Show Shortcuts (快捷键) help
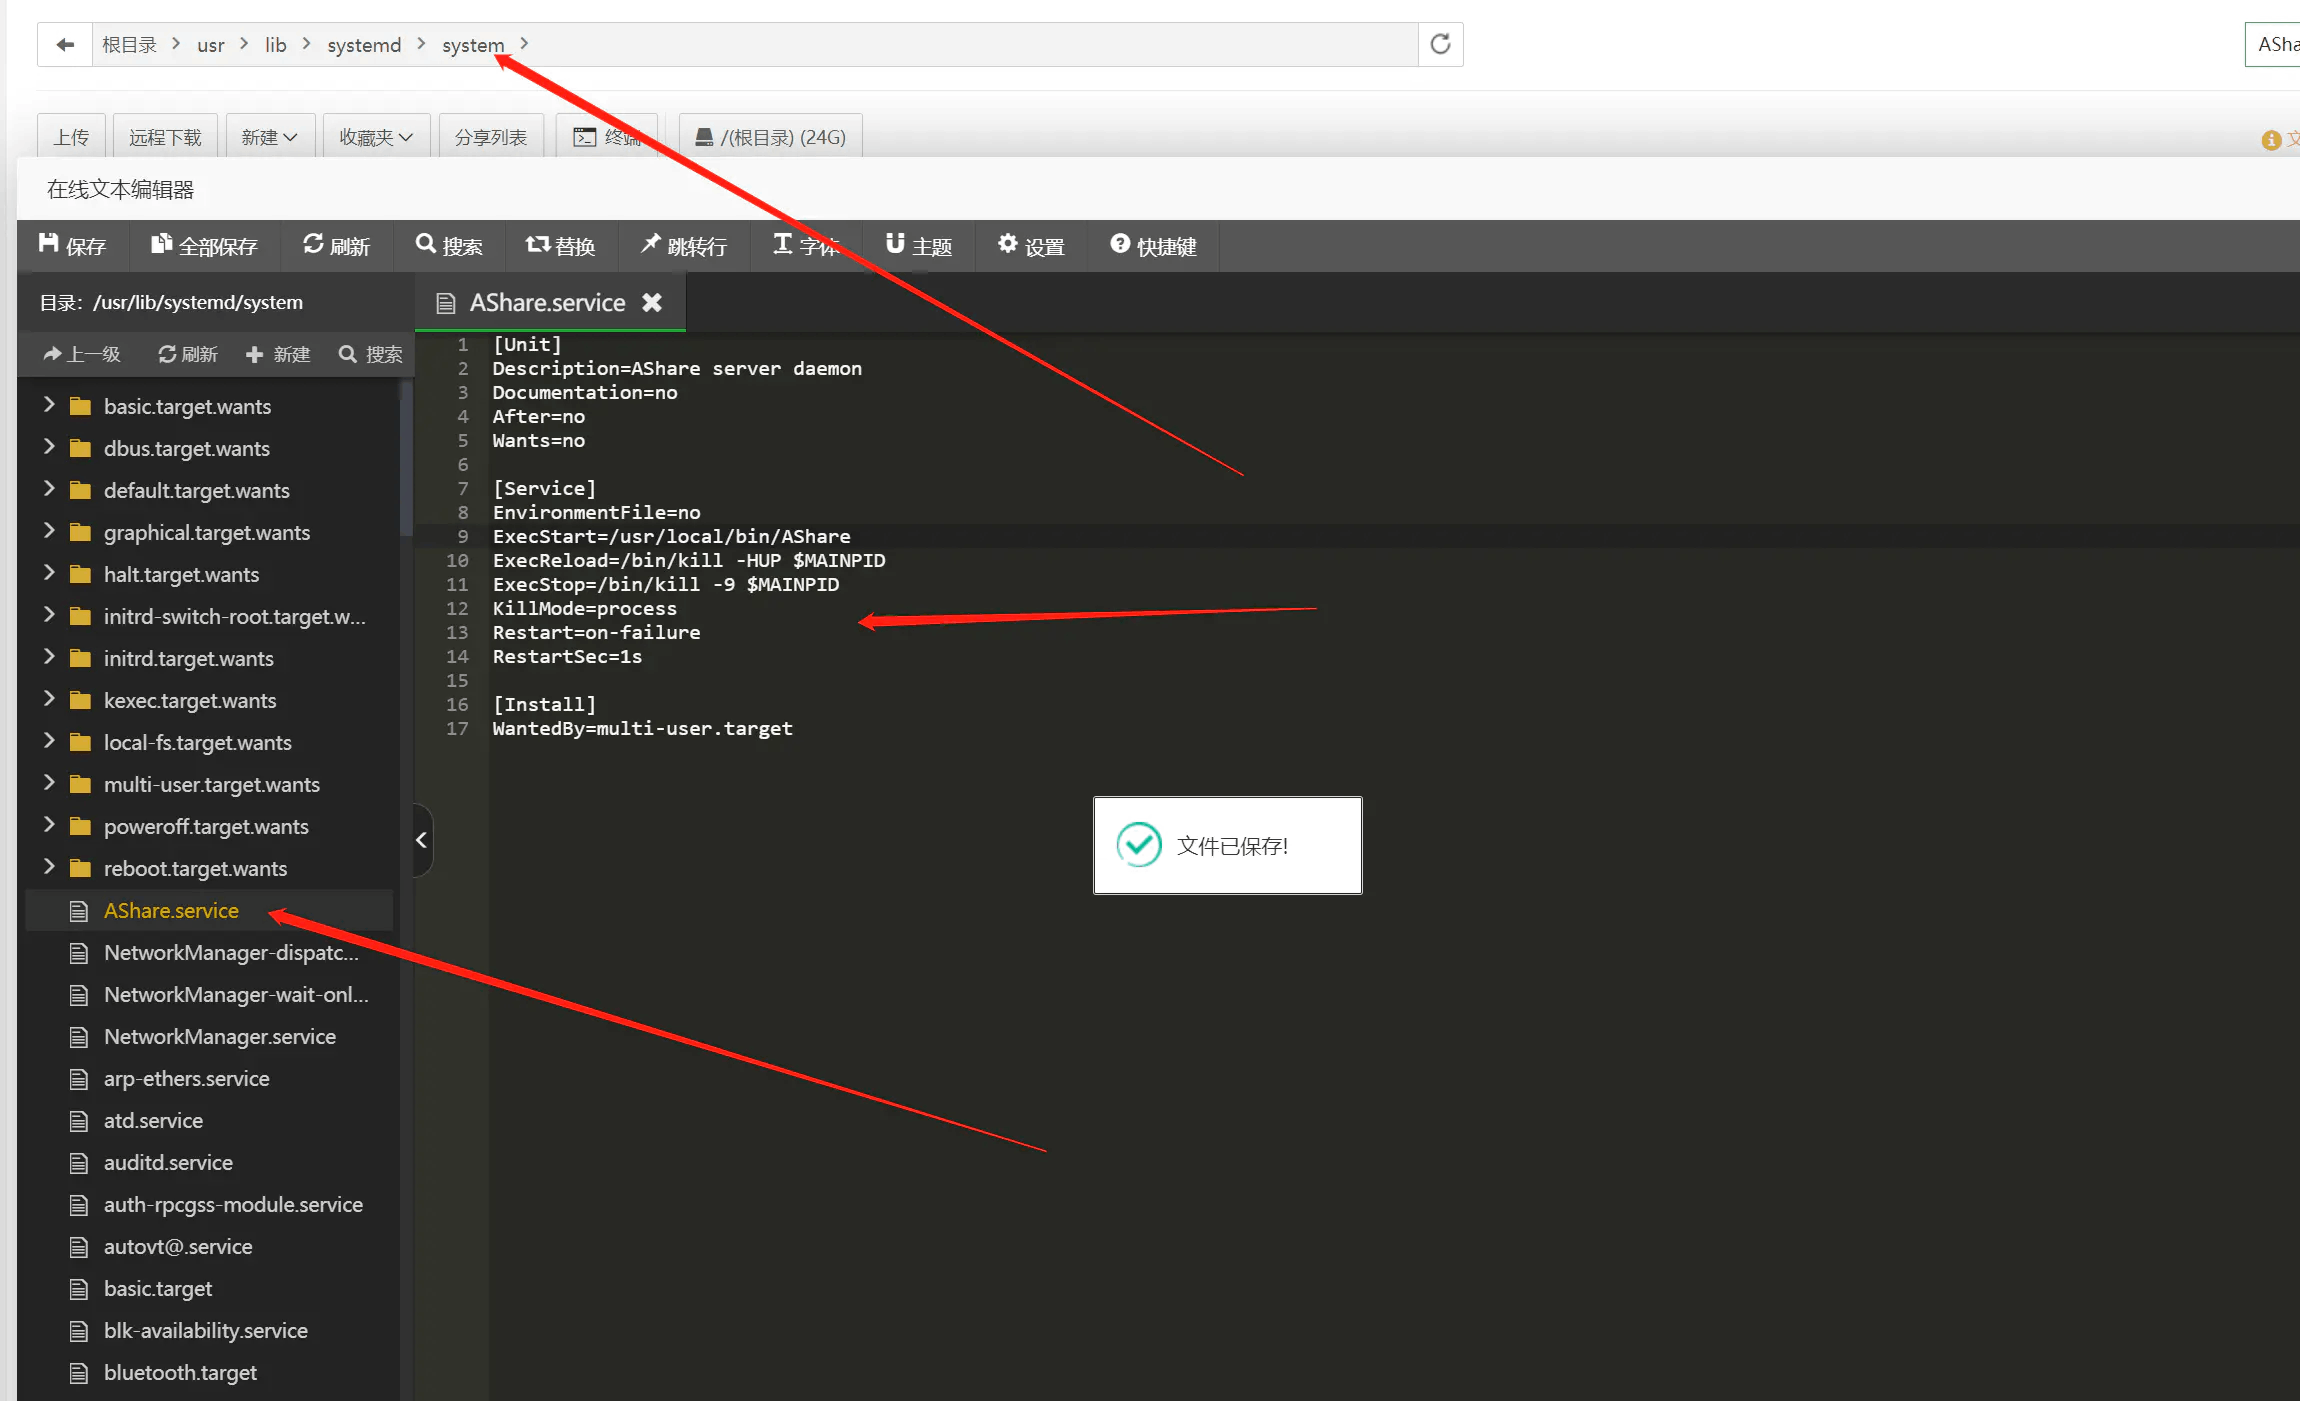Viewport: 2300px width, 1401px height. [1153, 246]
